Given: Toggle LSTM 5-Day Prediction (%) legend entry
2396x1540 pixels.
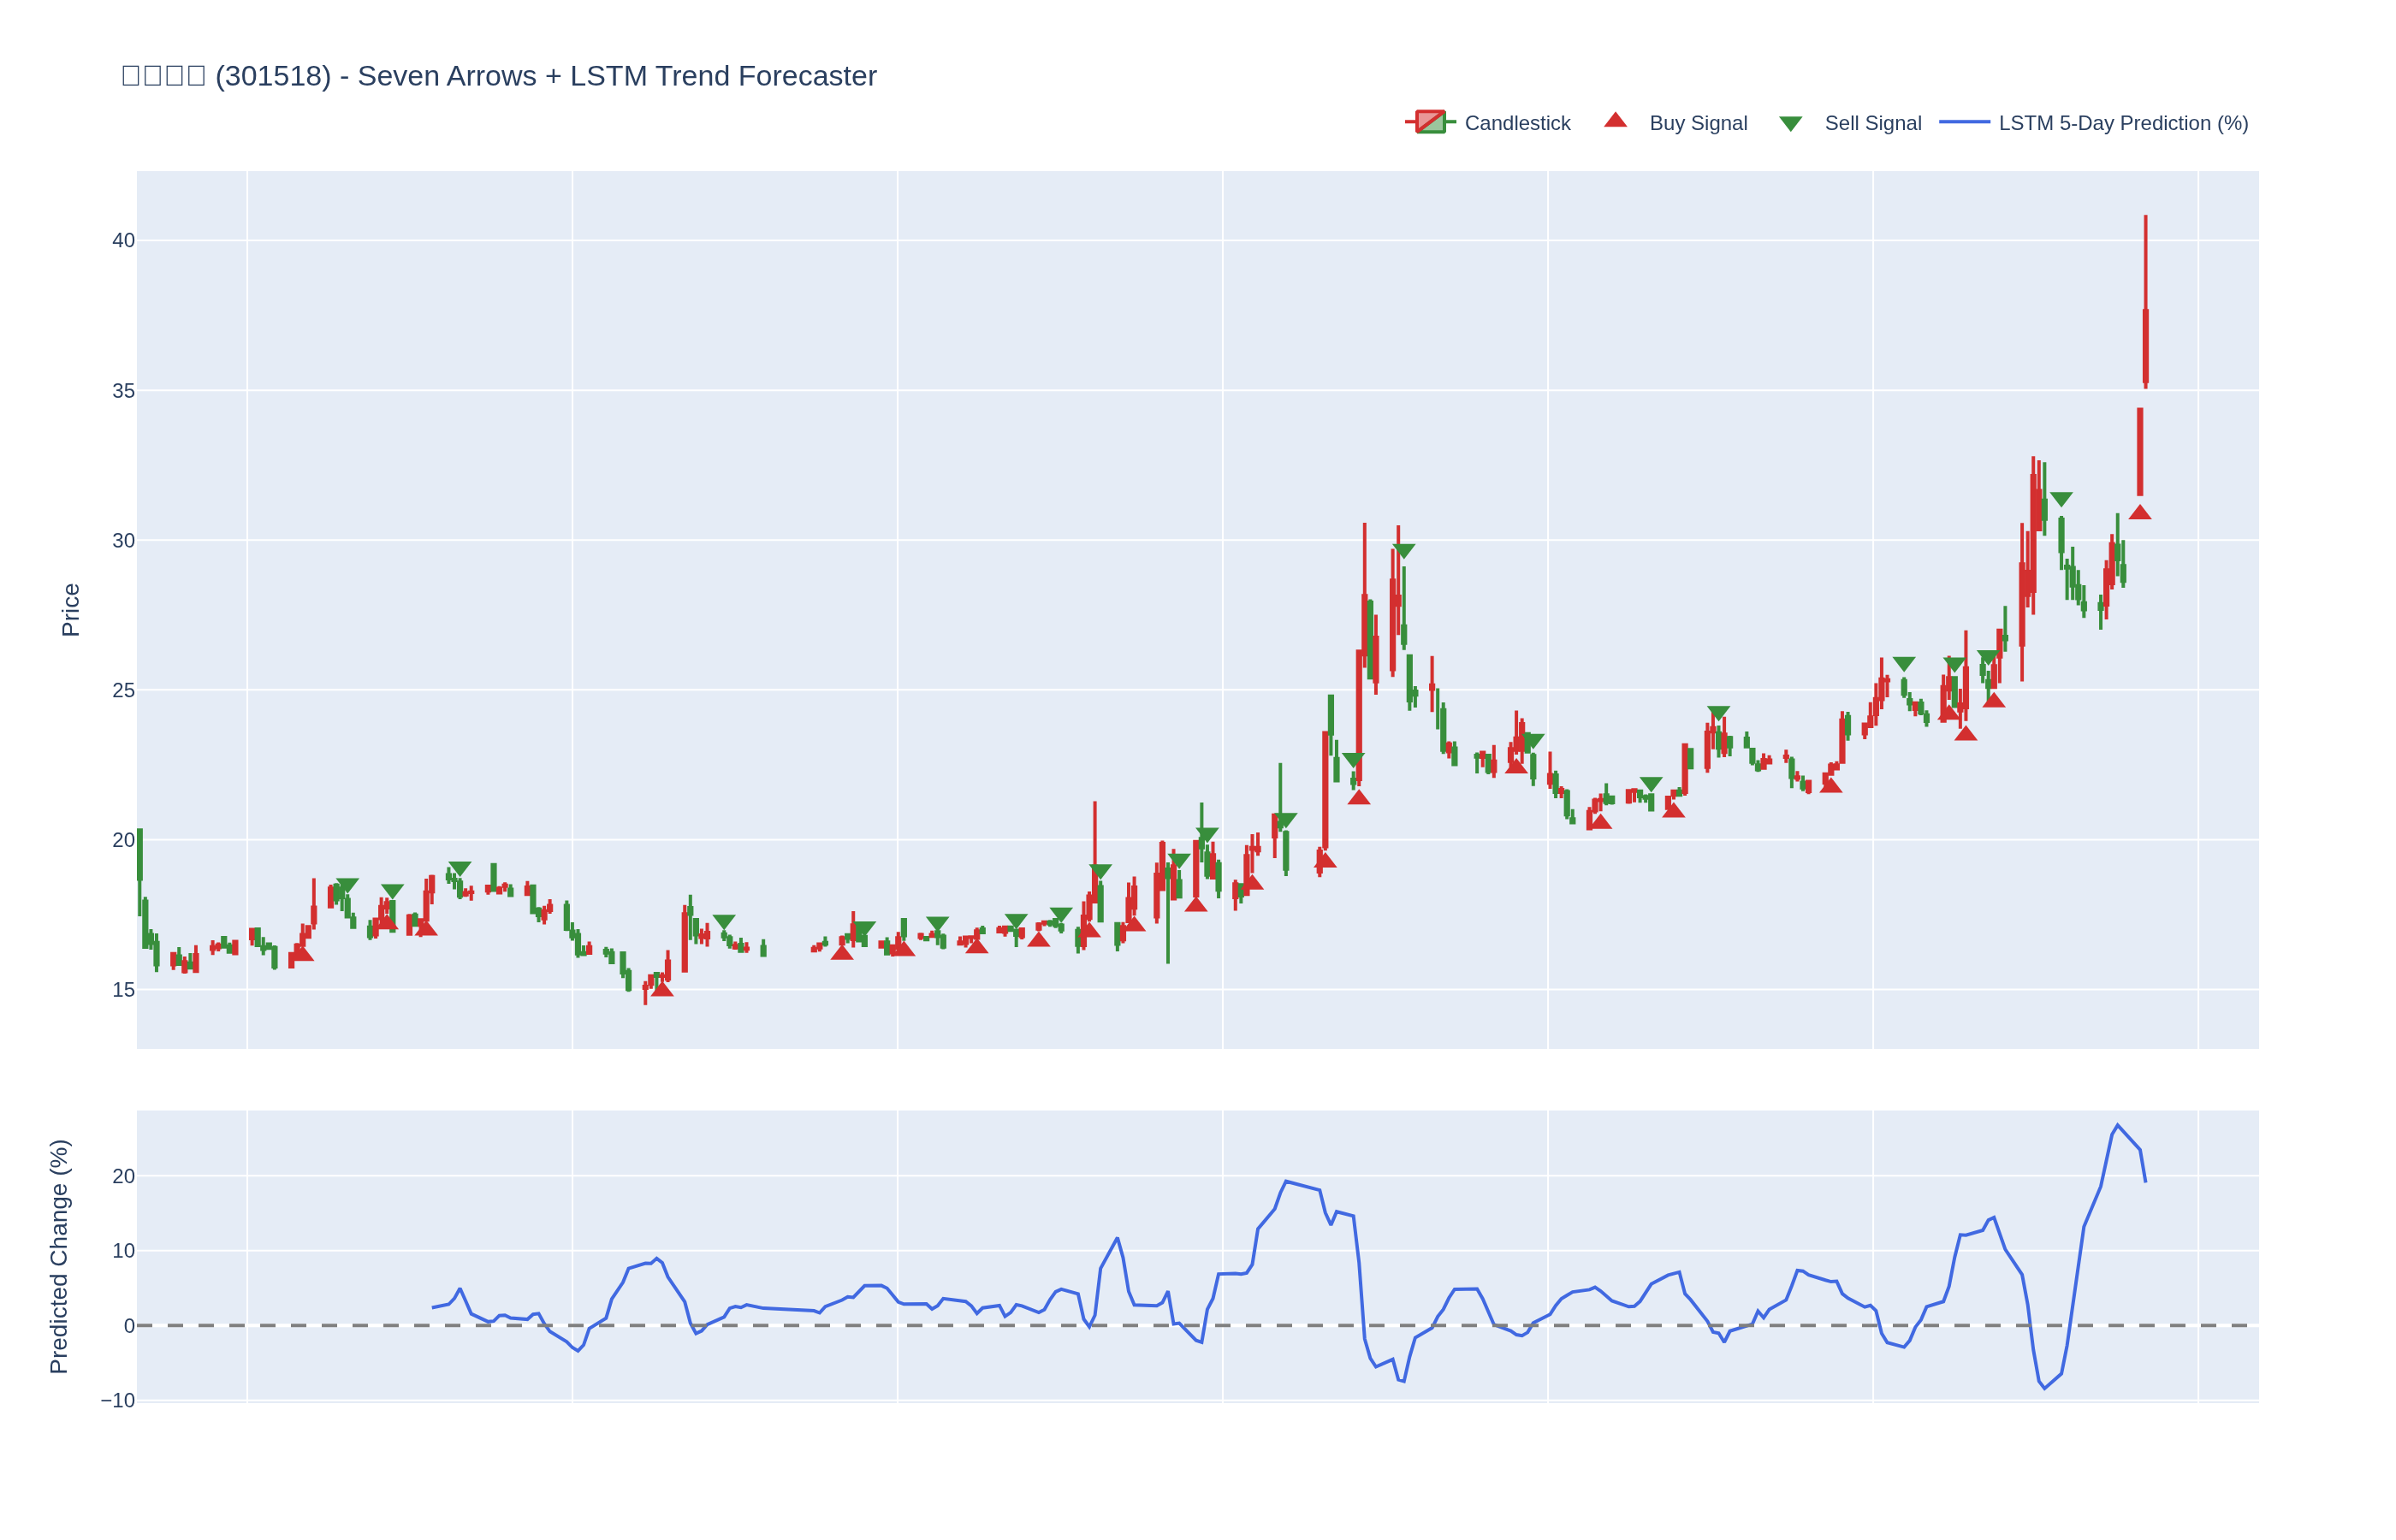Looking at the screenshot, I should [x=2122, y=123].
